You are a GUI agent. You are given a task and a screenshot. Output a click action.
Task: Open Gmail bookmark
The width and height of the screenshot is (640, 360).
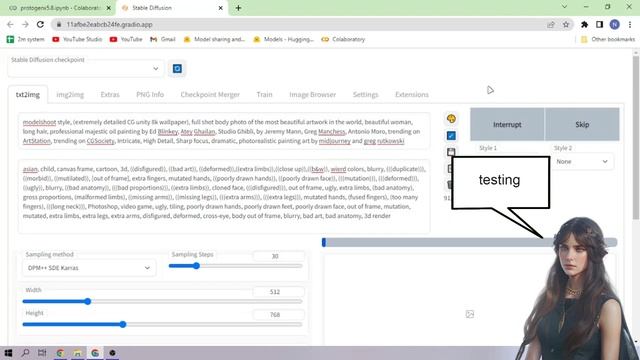163,39
